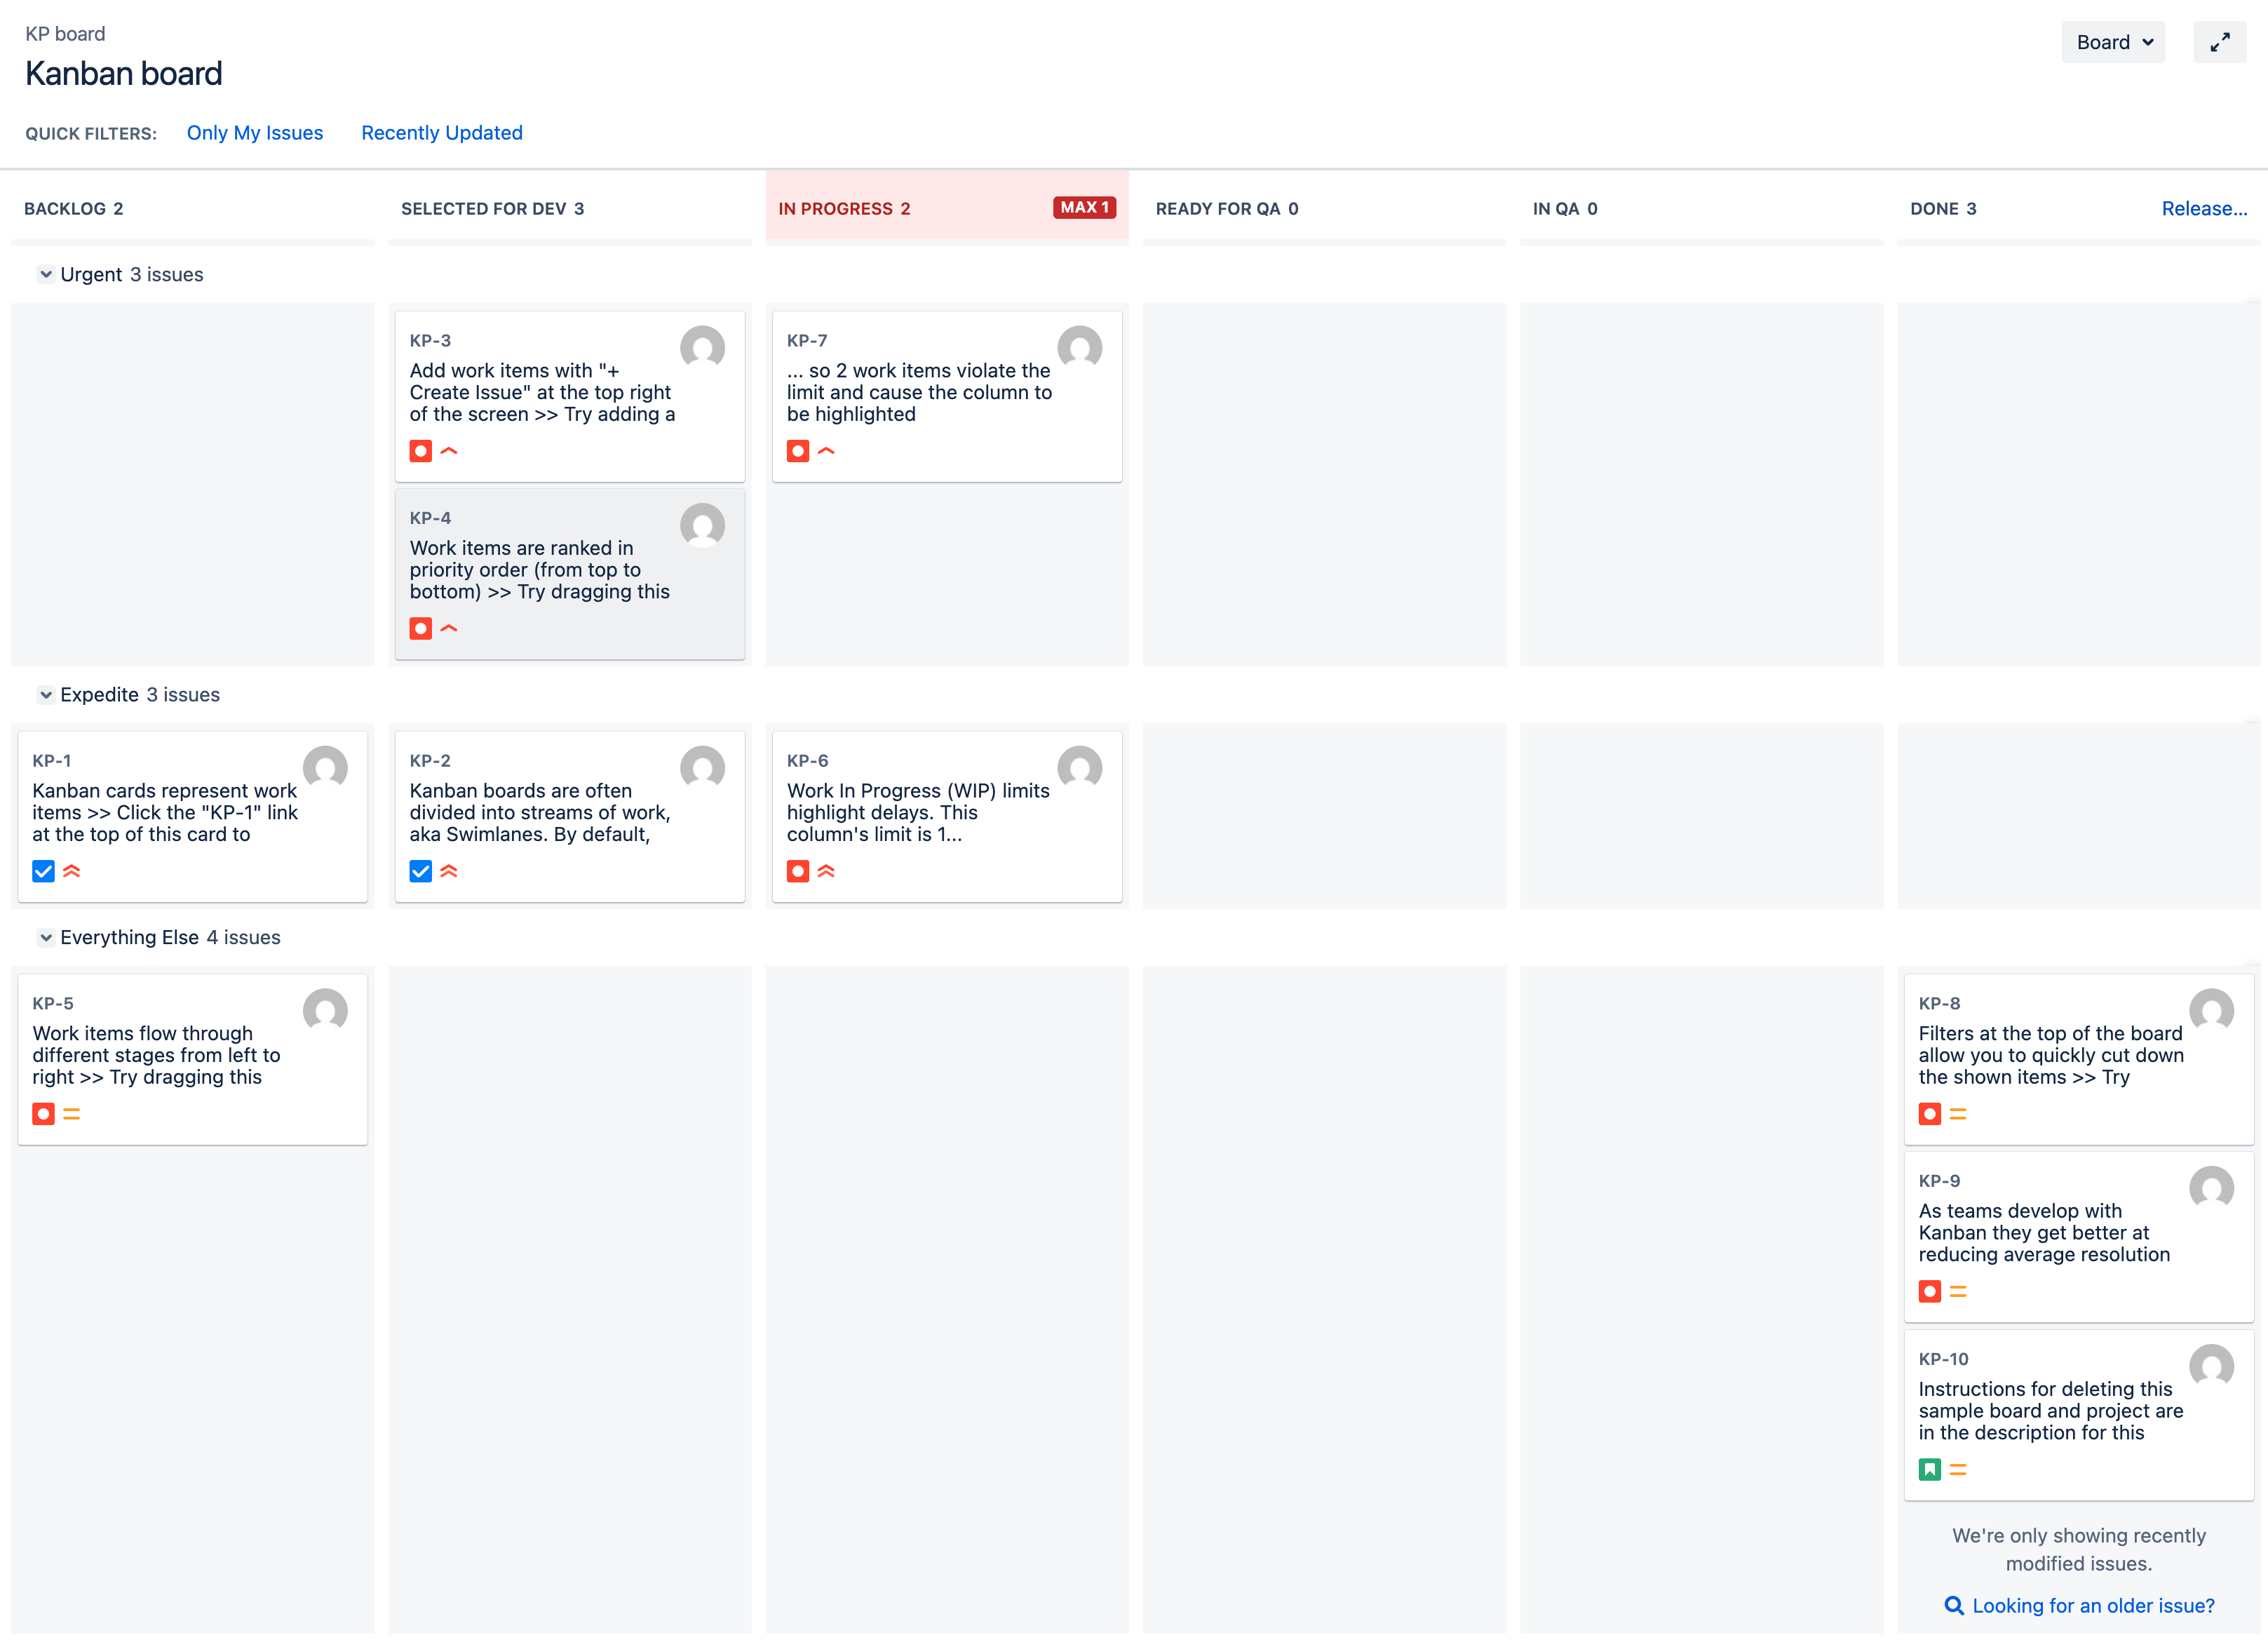Click the assignee avatar on KP-5
The height and width of the screenshot is (1647, 2268).
tap(325, 1010)
